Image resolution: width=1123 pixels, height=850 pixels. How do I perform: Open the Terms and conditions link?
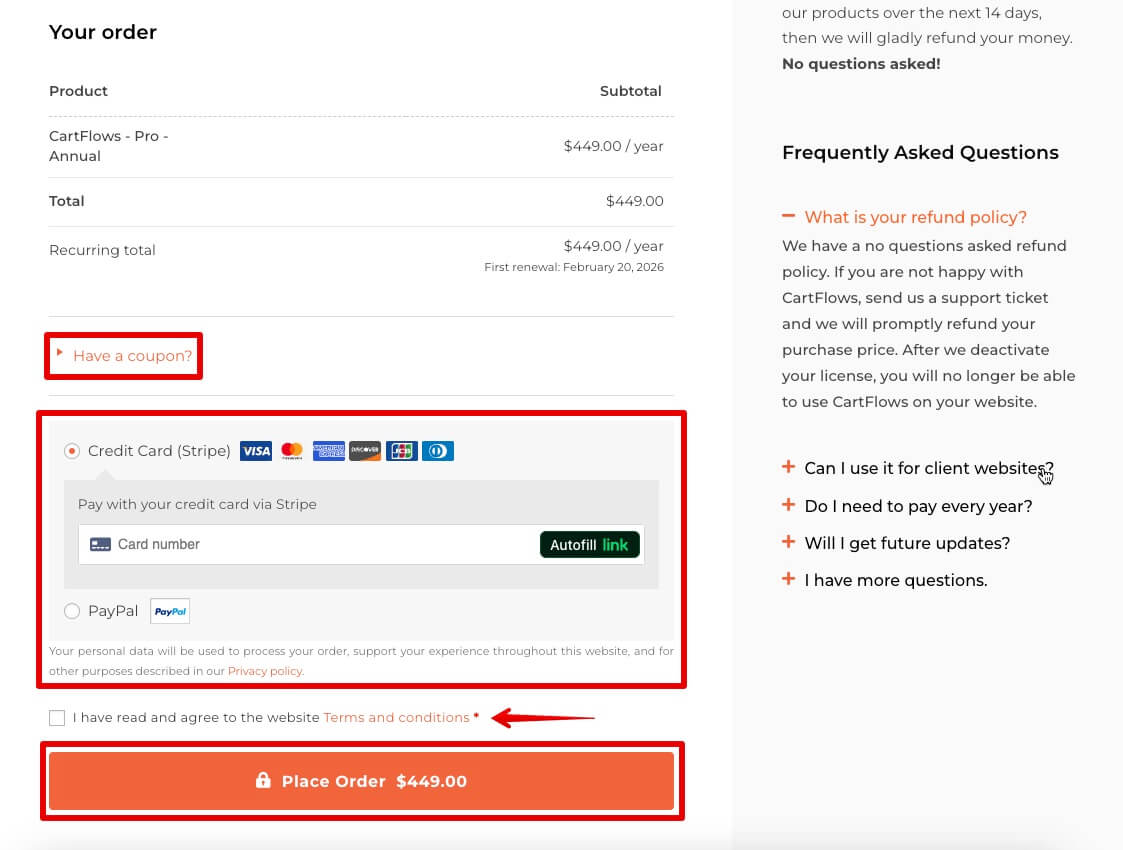click(x=396, y=718)
